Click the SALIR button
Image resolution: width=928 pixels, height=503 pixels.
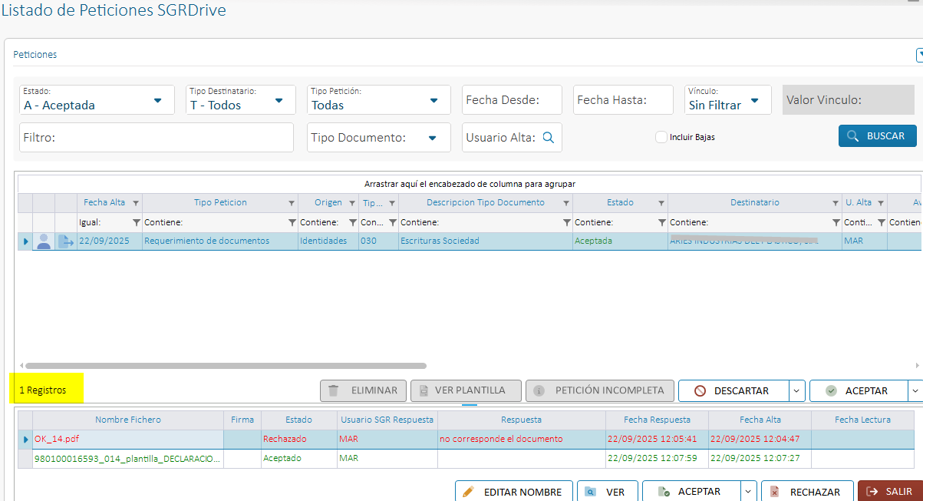[x=890, y=492]
